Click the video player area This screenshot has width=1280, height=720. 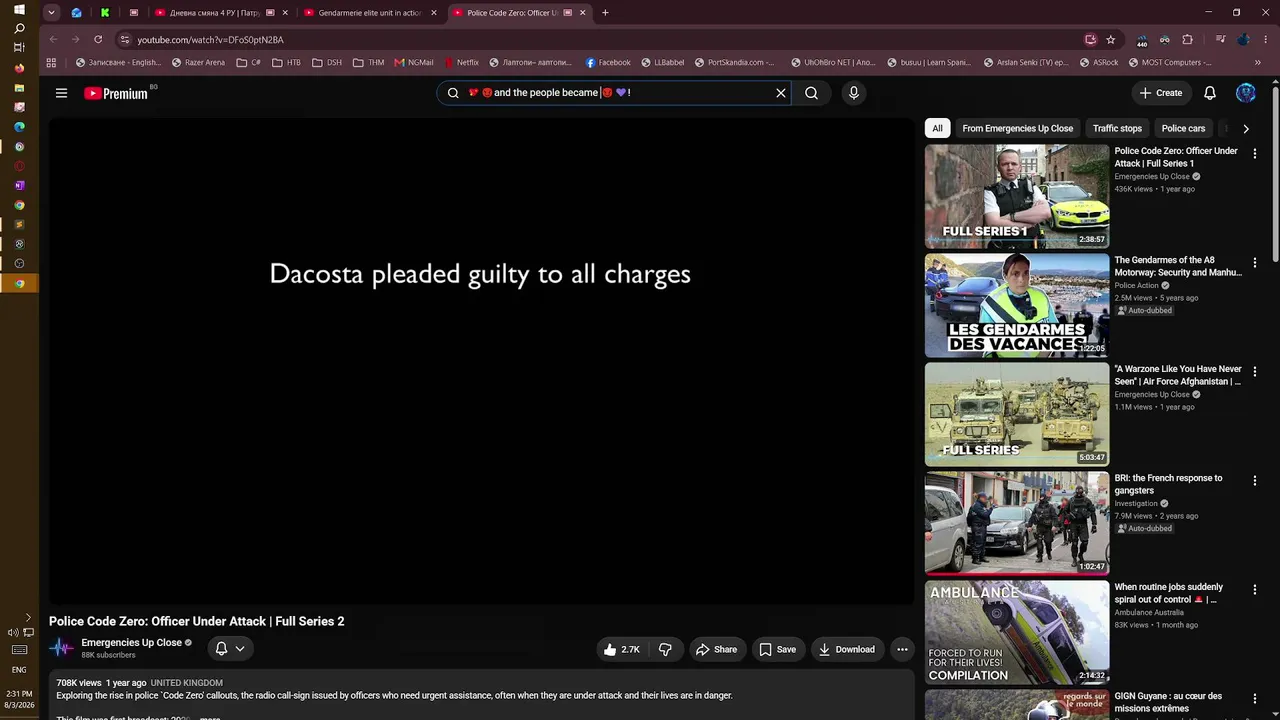point(481,361)
